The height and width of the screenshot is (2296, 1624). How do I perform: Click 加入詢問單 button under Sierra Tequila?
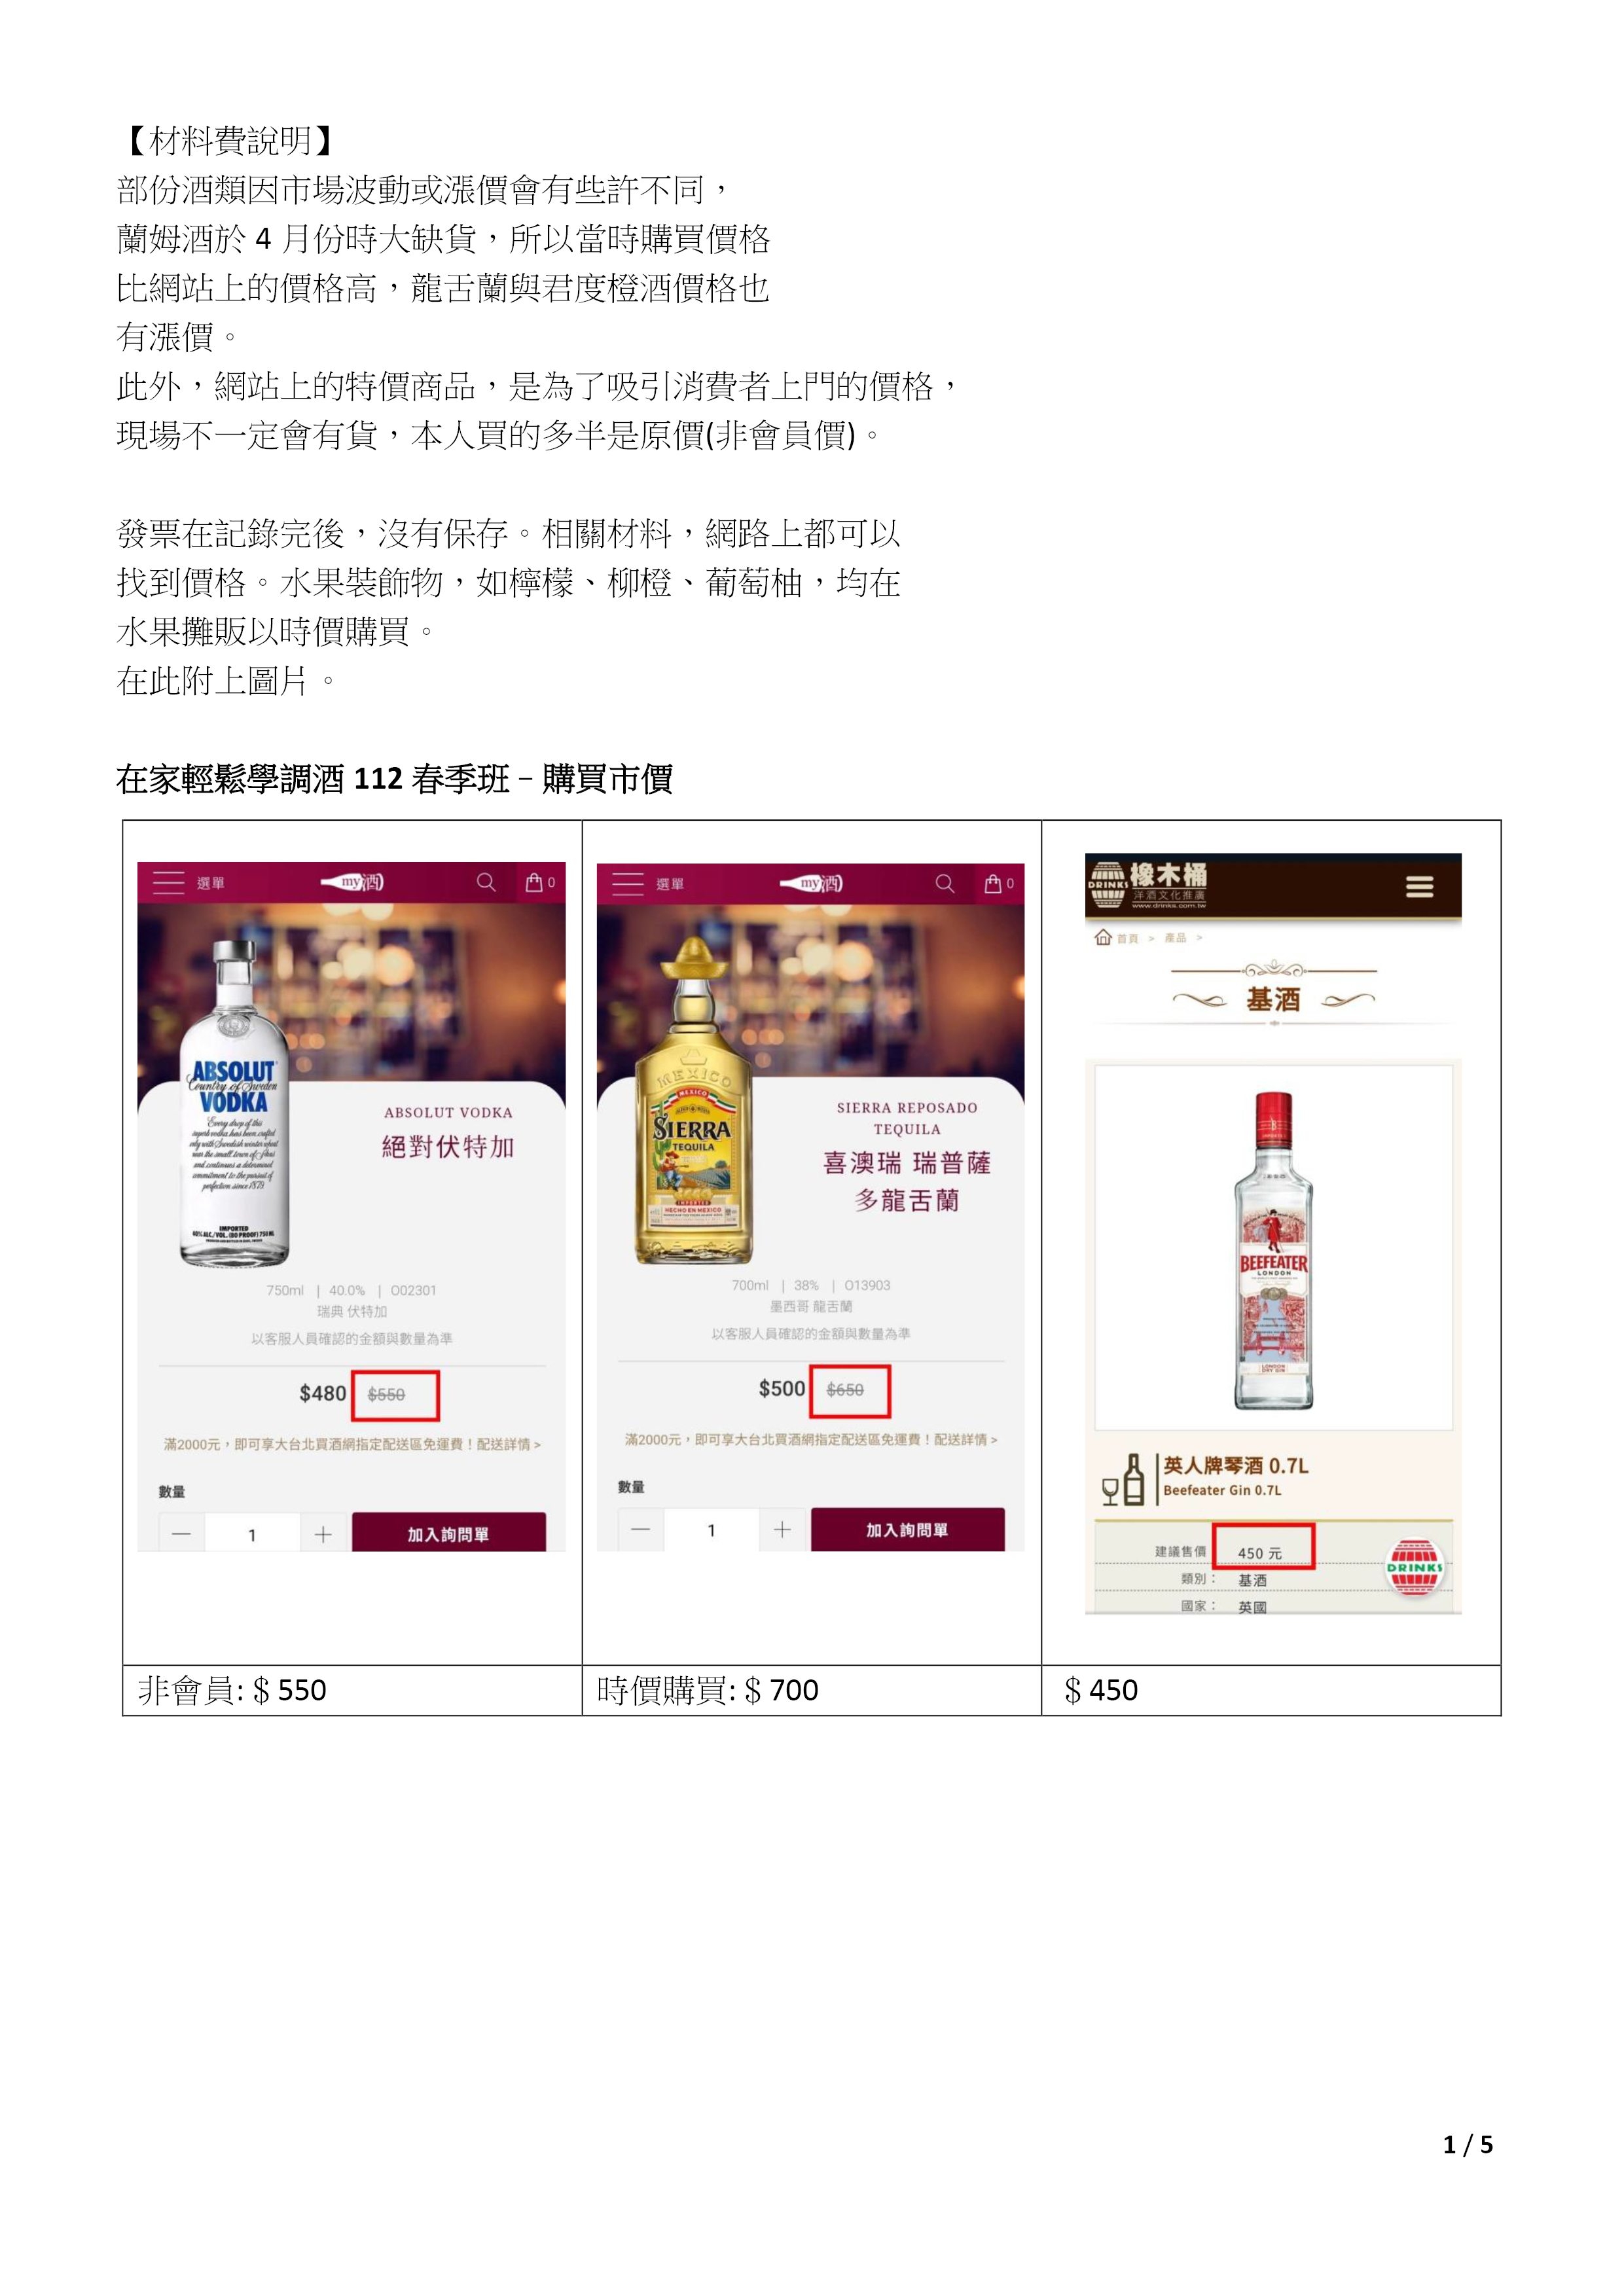click(907, 1530)
